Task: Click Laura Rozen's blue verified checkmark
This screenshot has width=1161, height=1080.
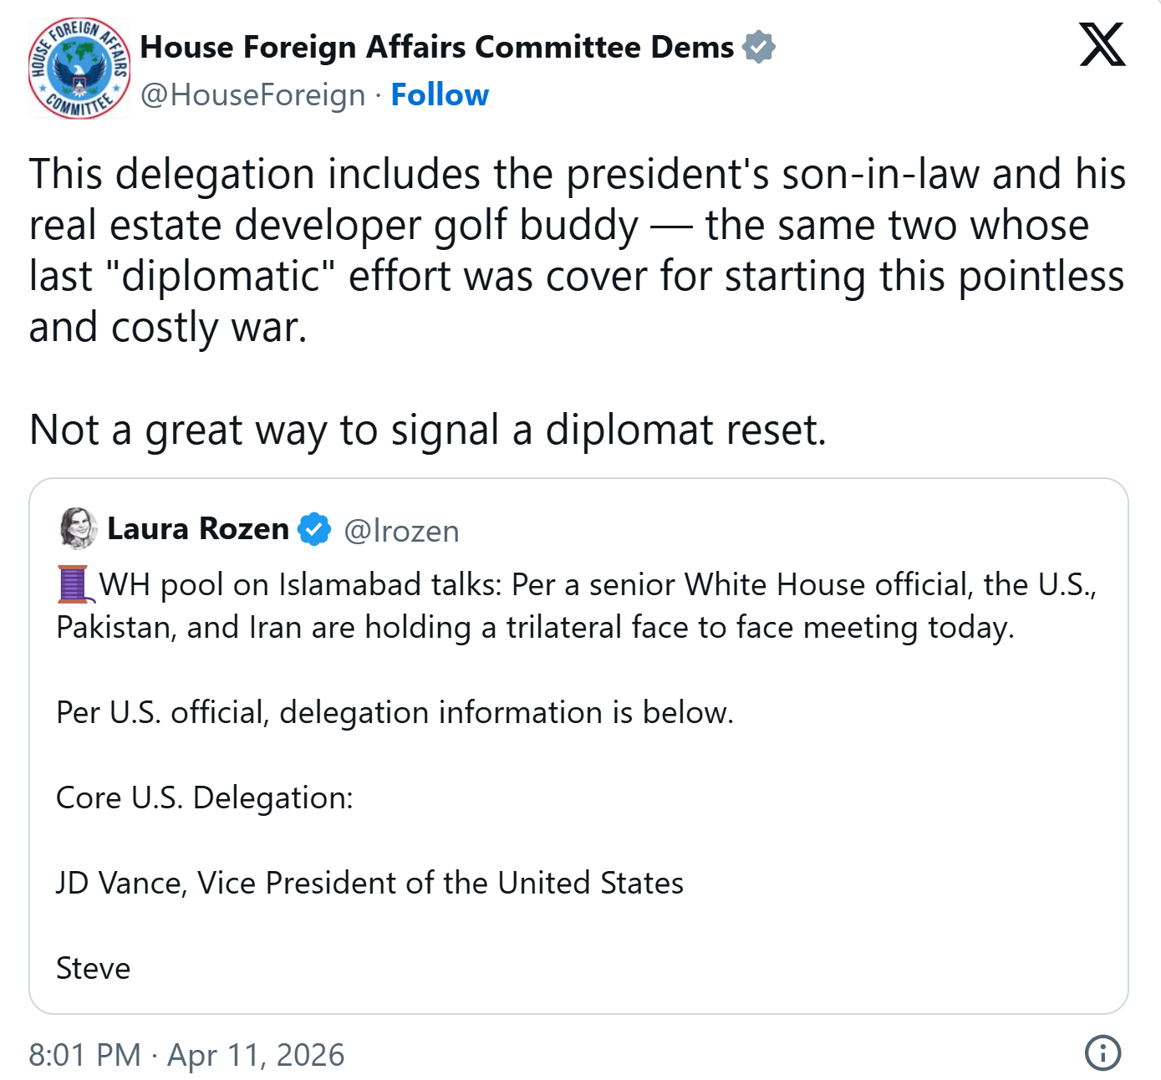Action: click(315, 529)
